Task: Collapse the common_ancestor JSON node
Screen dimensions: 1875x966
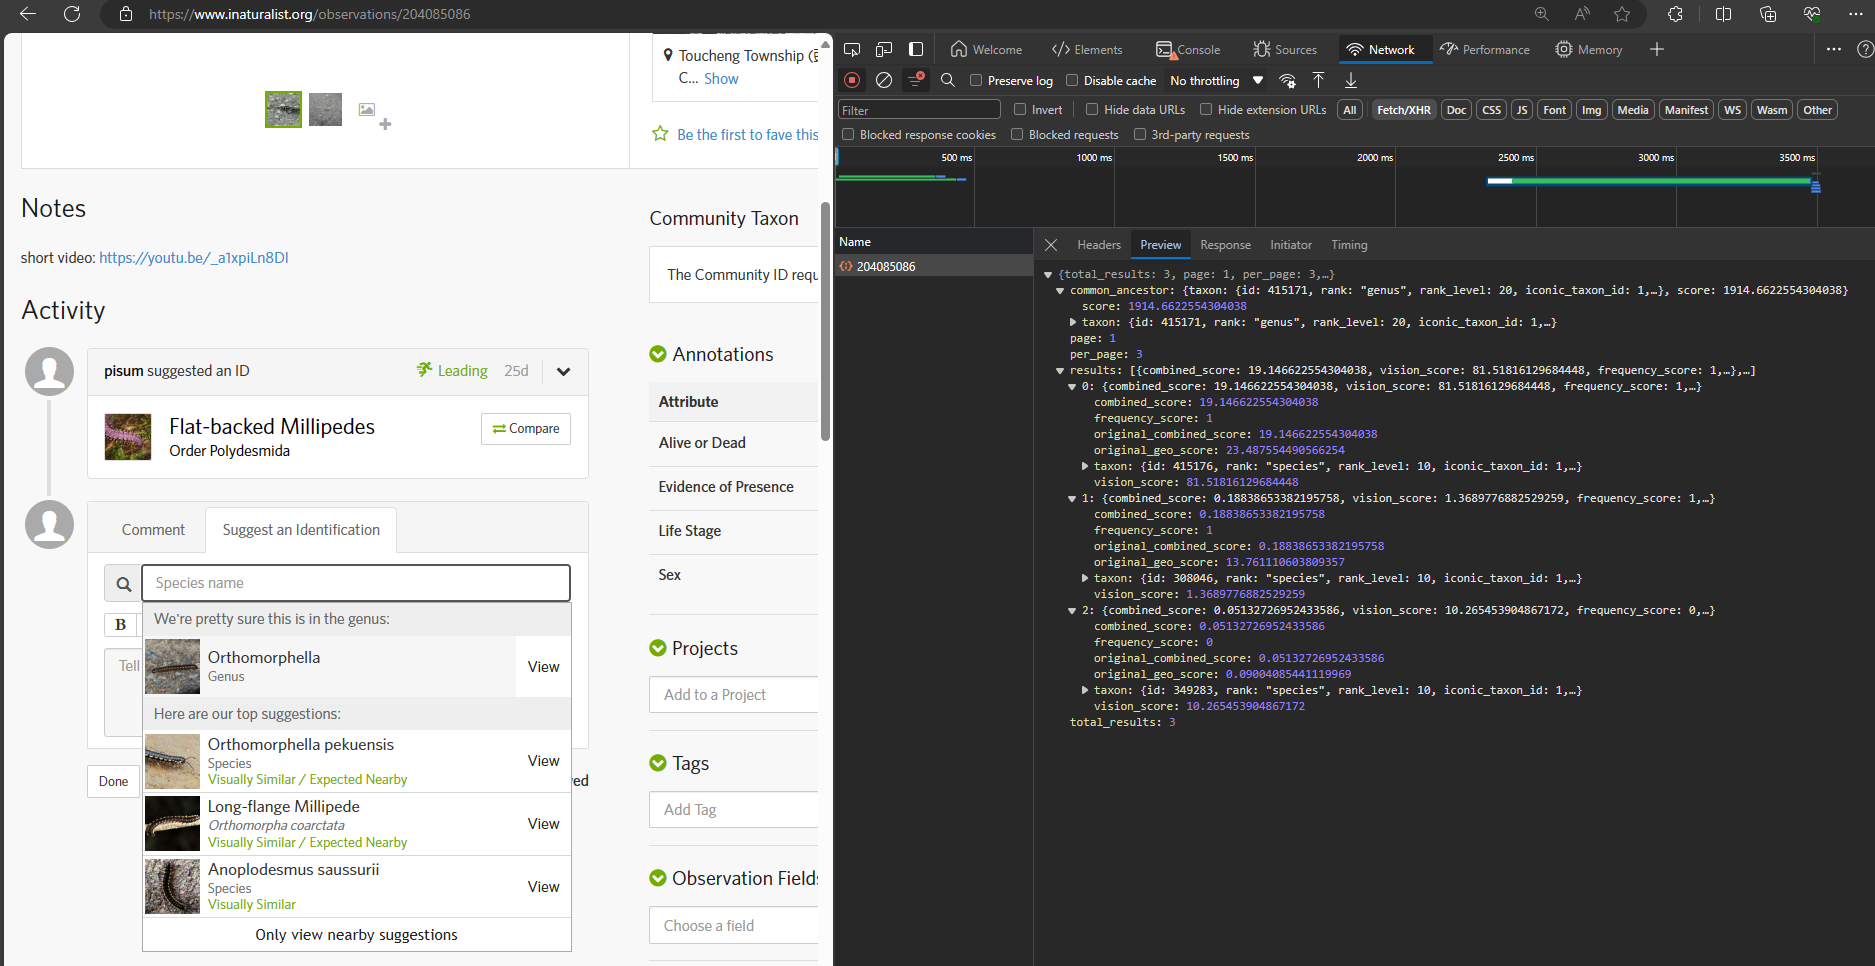Action: (1060, 291)
